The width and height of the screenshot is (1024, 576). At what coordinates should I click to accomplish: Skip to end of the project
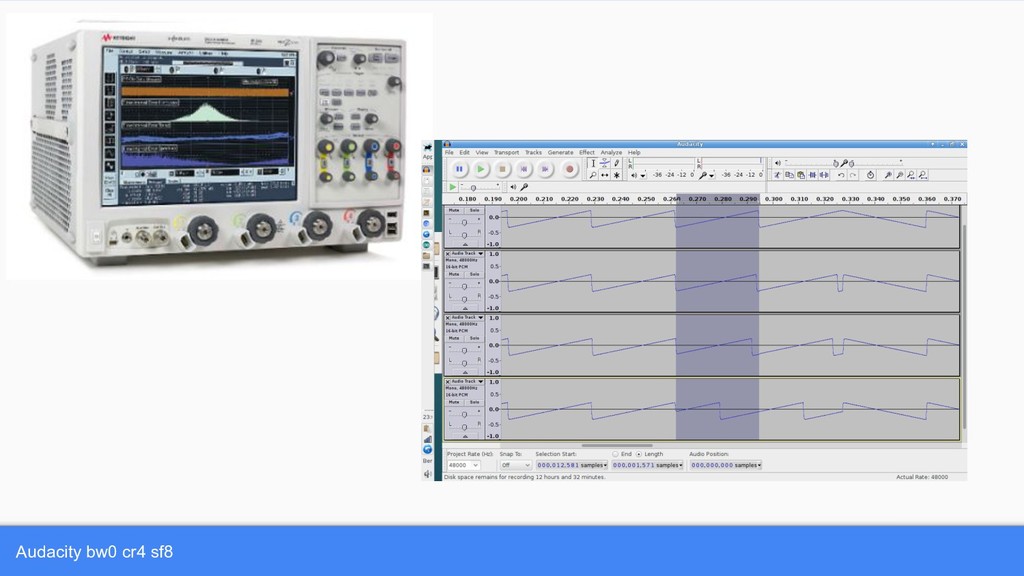tap(545, 169)
